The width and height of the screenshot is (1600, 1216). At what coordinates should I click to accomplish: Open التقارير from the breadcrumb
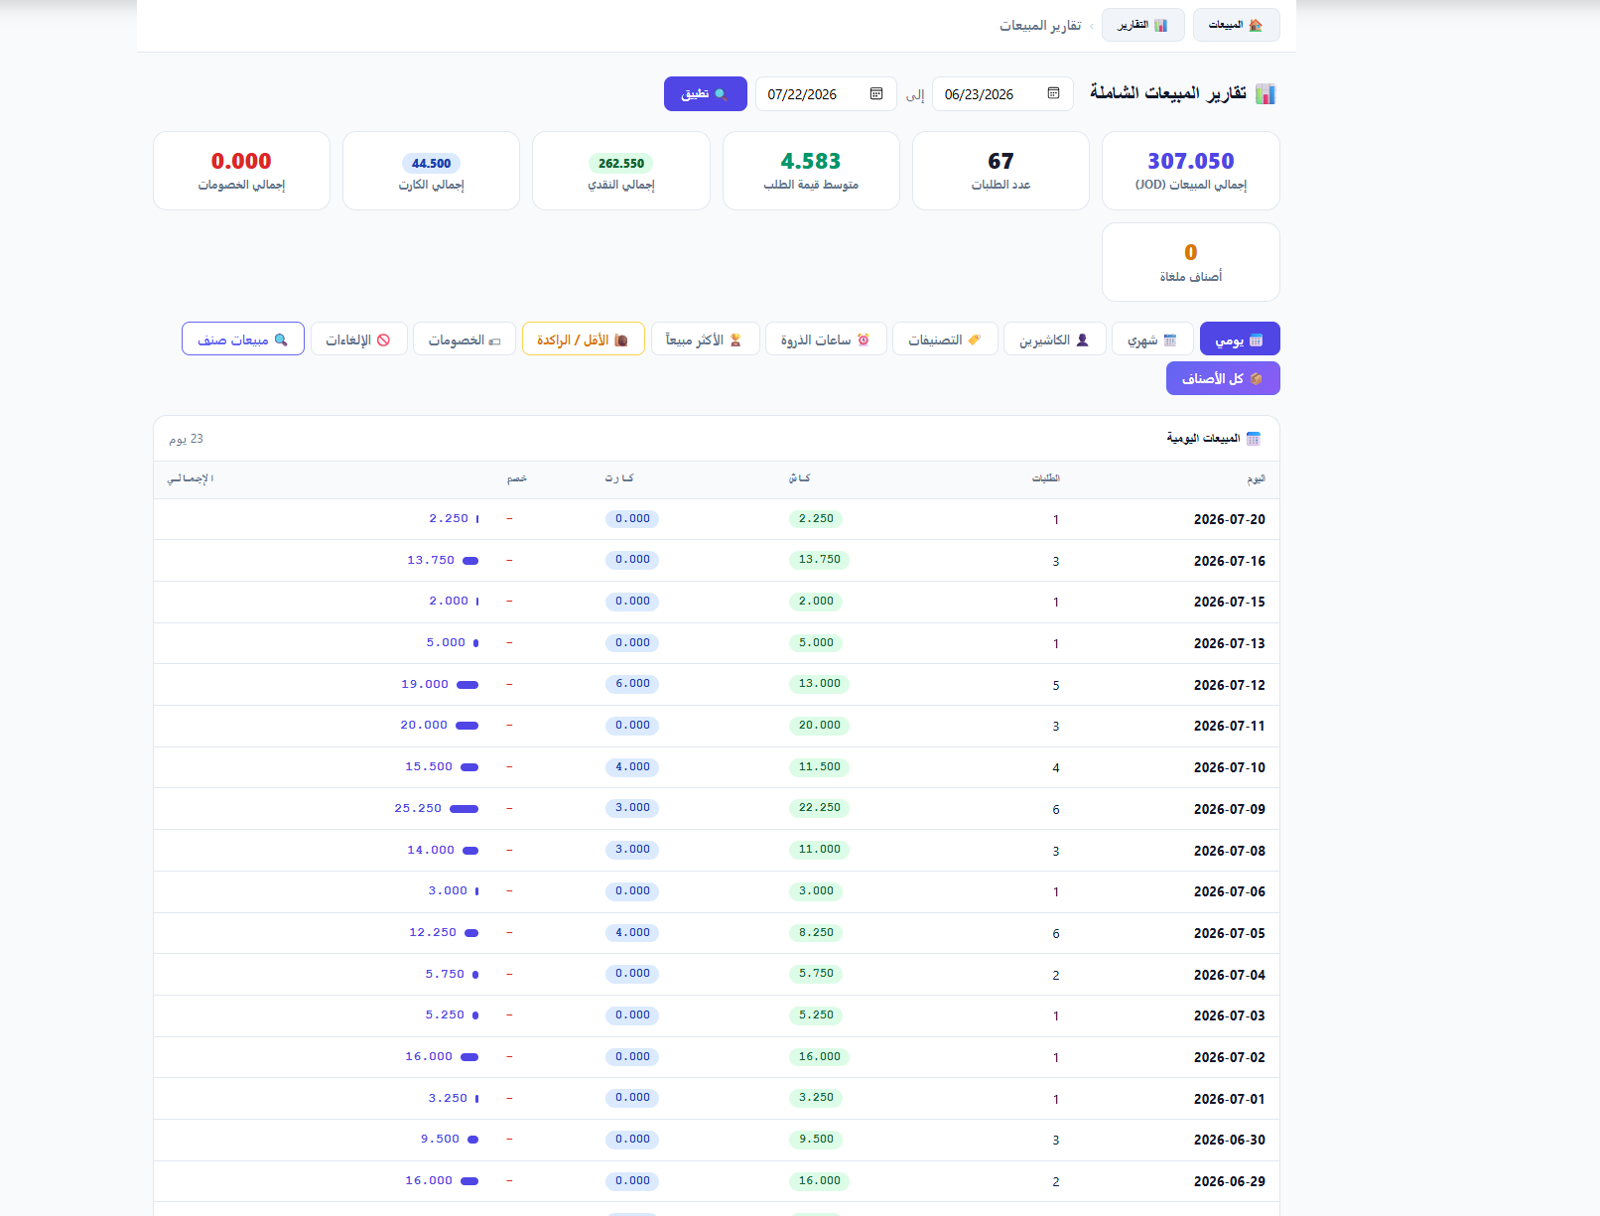pyautogui.click(x=1143, y=25)
